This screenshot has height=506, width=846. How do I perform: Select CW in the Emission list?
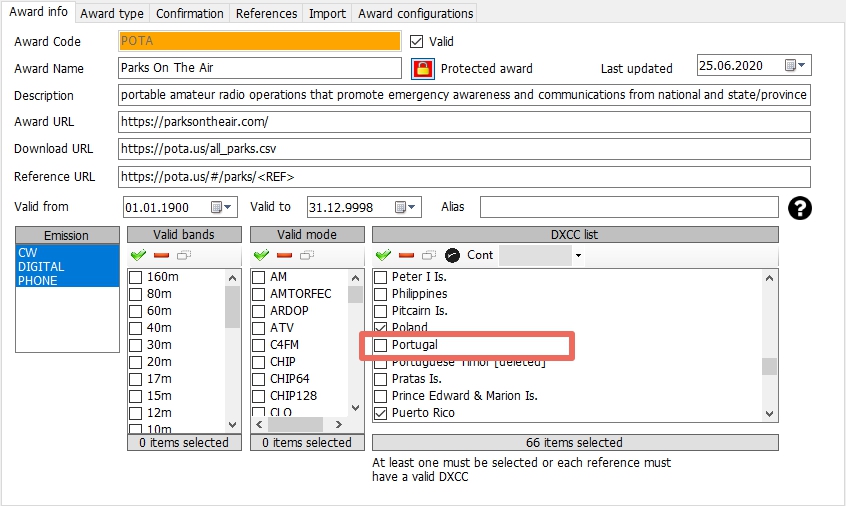pos(67,252)
